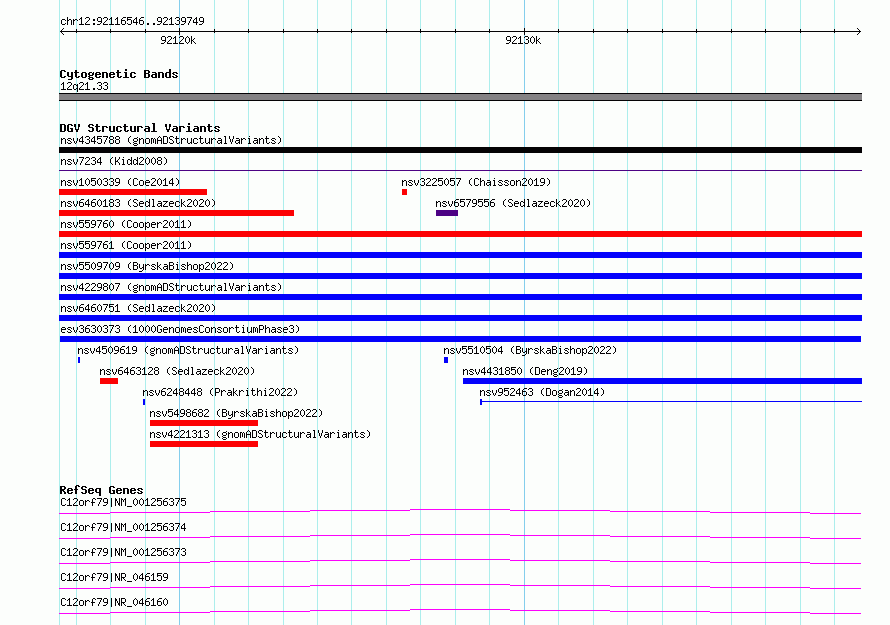The image size is (890, 625).
Task: Select the blue esv3630373 variant bar
Action: (x=460, y=339)
